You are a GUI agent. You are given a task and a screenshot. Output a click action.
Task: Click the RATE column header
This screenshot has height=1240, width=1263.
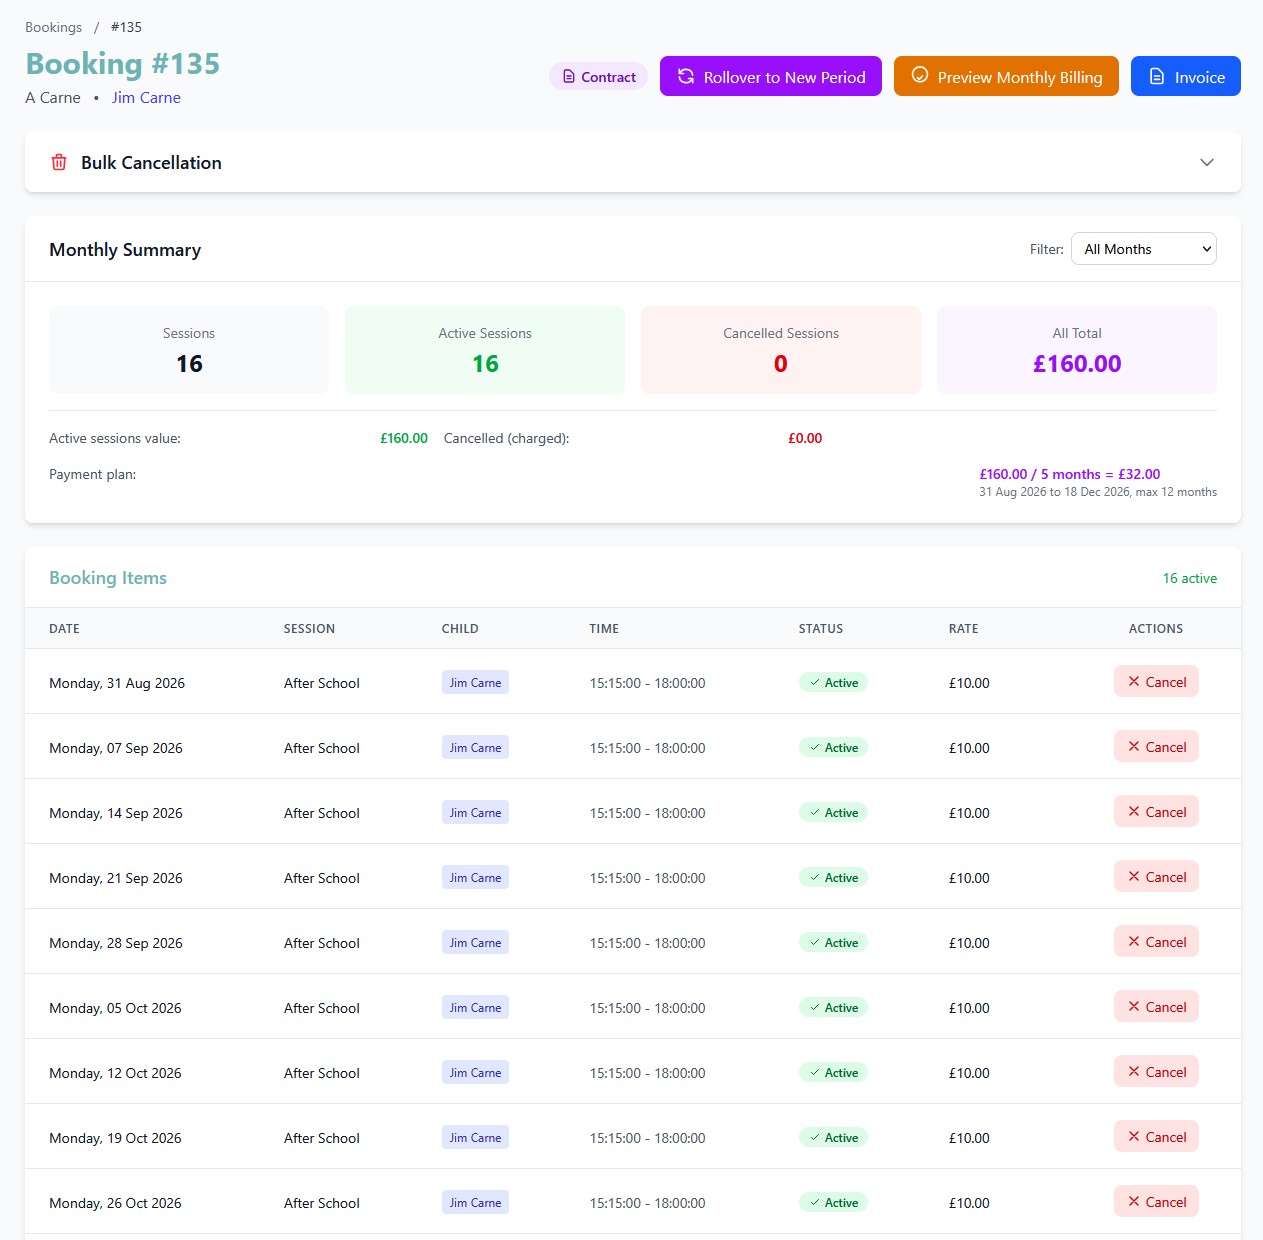point(964,629)
